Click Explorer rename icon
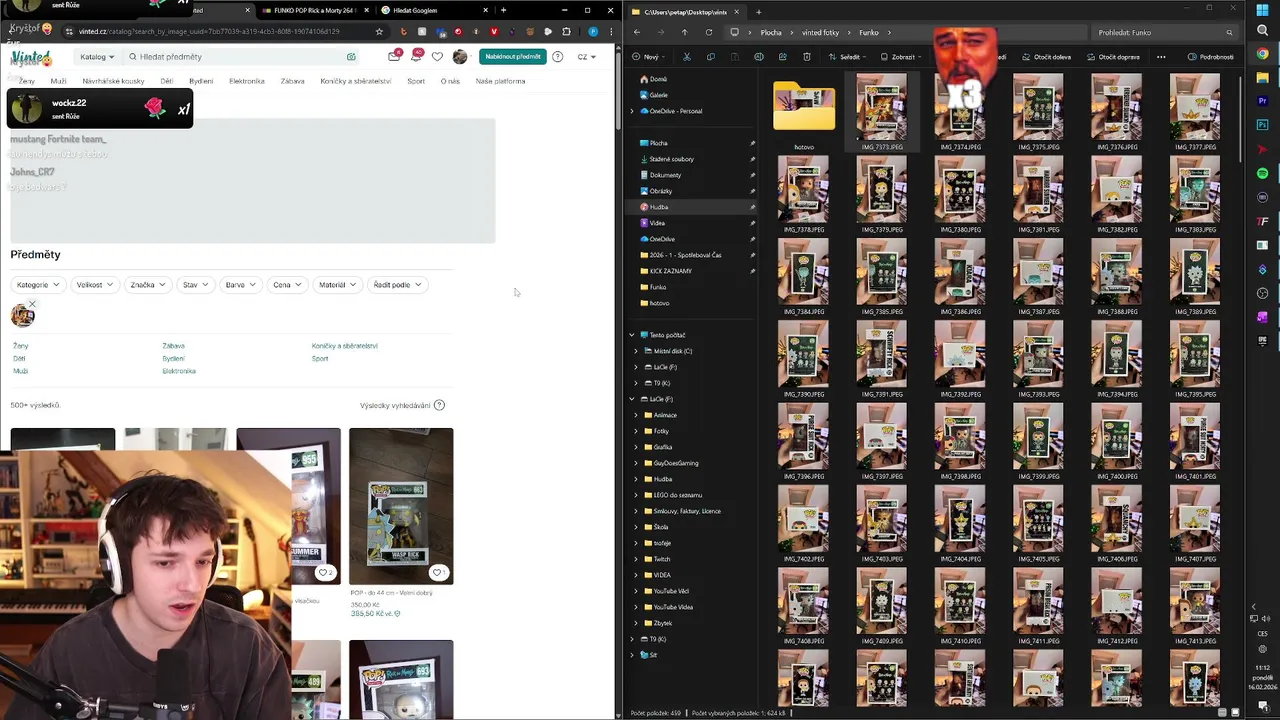1280x720 pixels. pos(758,57)
